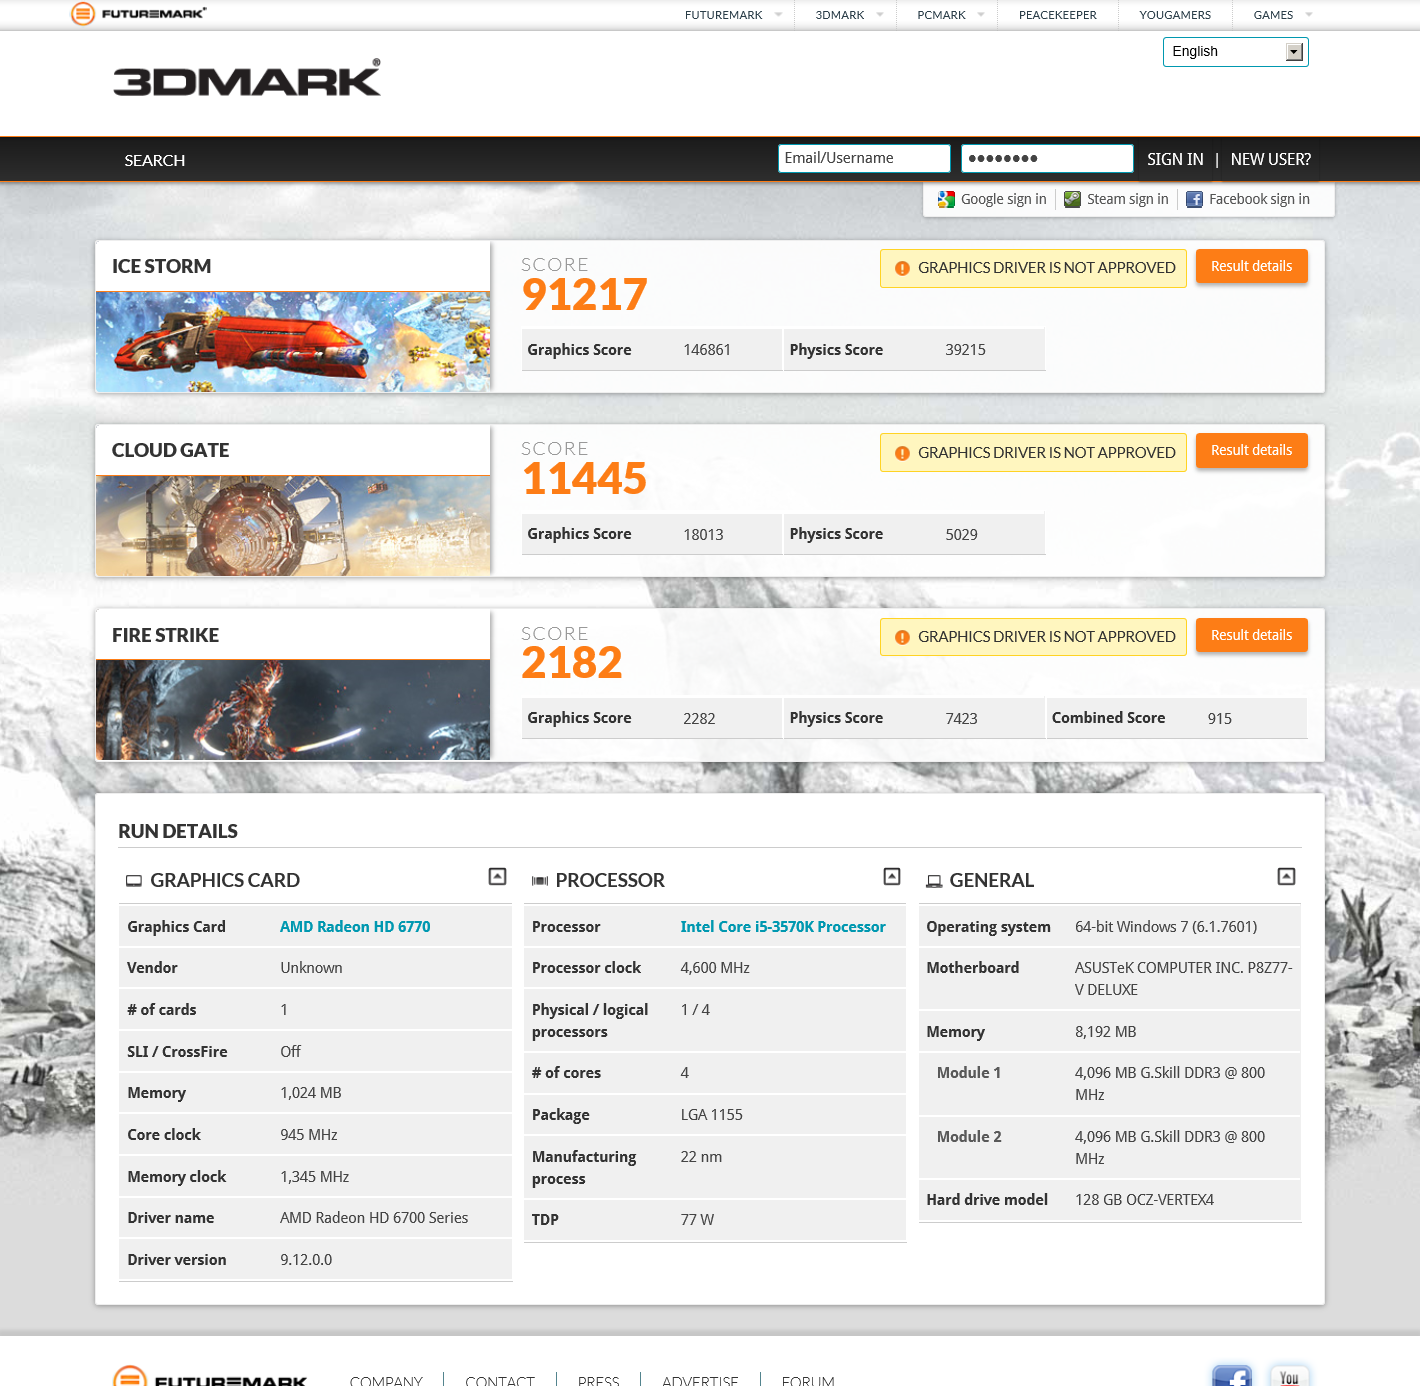The height and width of the screenshot is (1386, 1420).
Task: Click the SIGN IN button
Action: click(x=1175, y=159)
